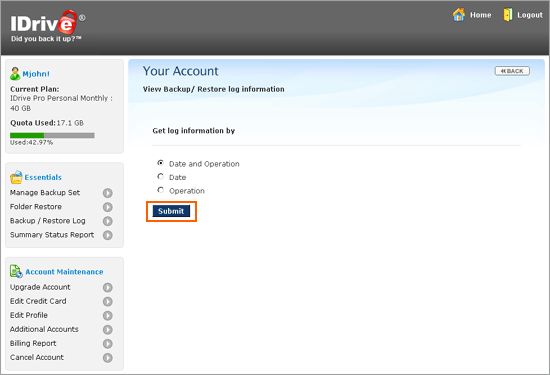Open Edit Credit Card
The image size is (550, 375).
click(38, 301)
